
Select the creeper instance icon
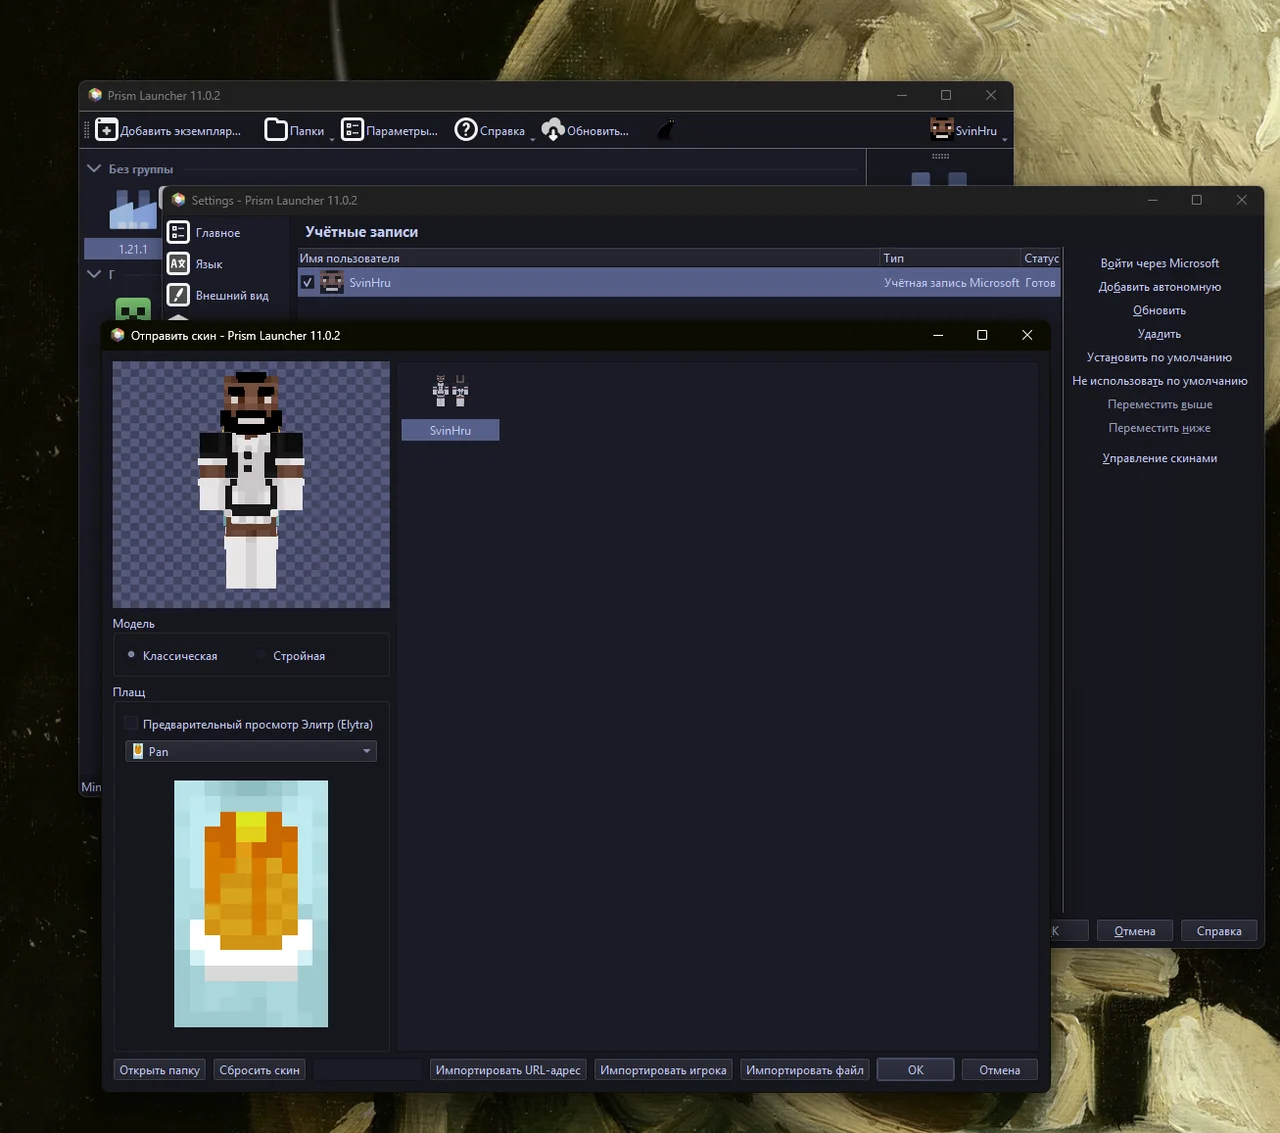pyautogui.click(x=133, y=308)
